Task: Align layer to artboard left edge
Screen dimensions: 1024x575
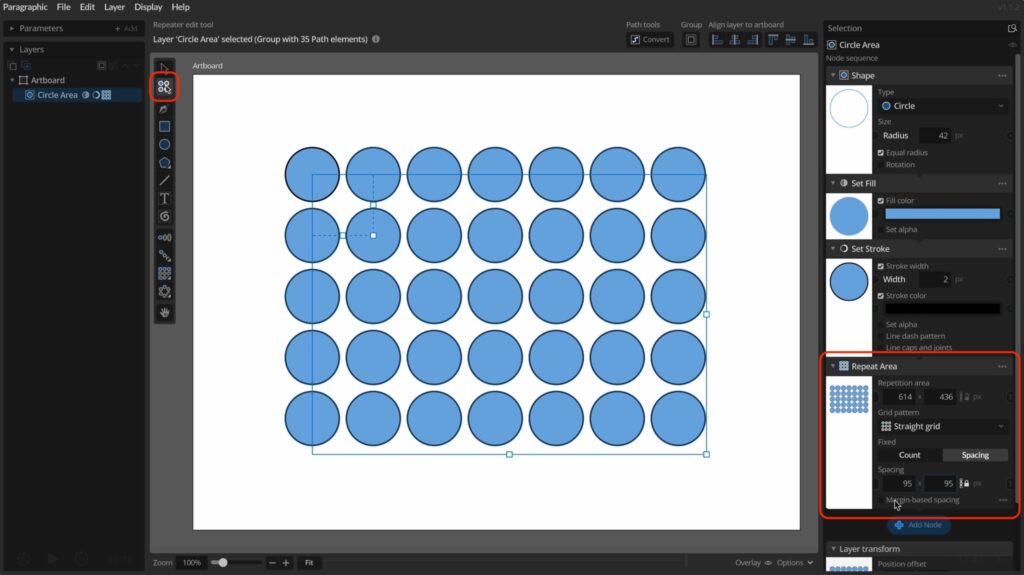Action: pos(717,40)
